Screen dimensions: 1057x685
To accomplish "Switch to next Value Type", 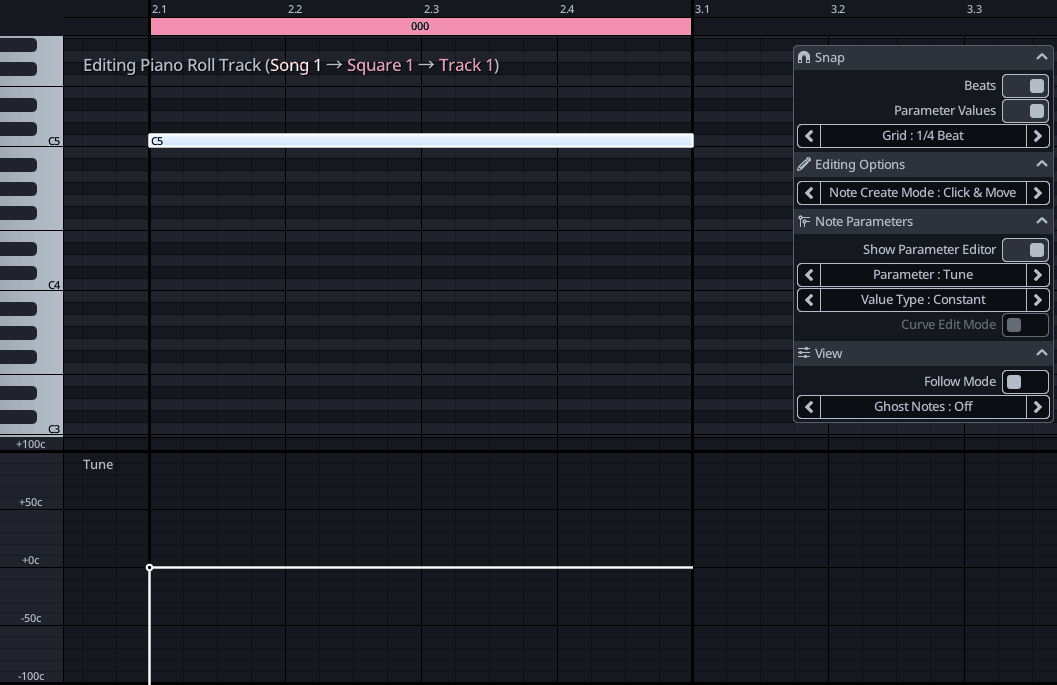I will click(1038, 300).
